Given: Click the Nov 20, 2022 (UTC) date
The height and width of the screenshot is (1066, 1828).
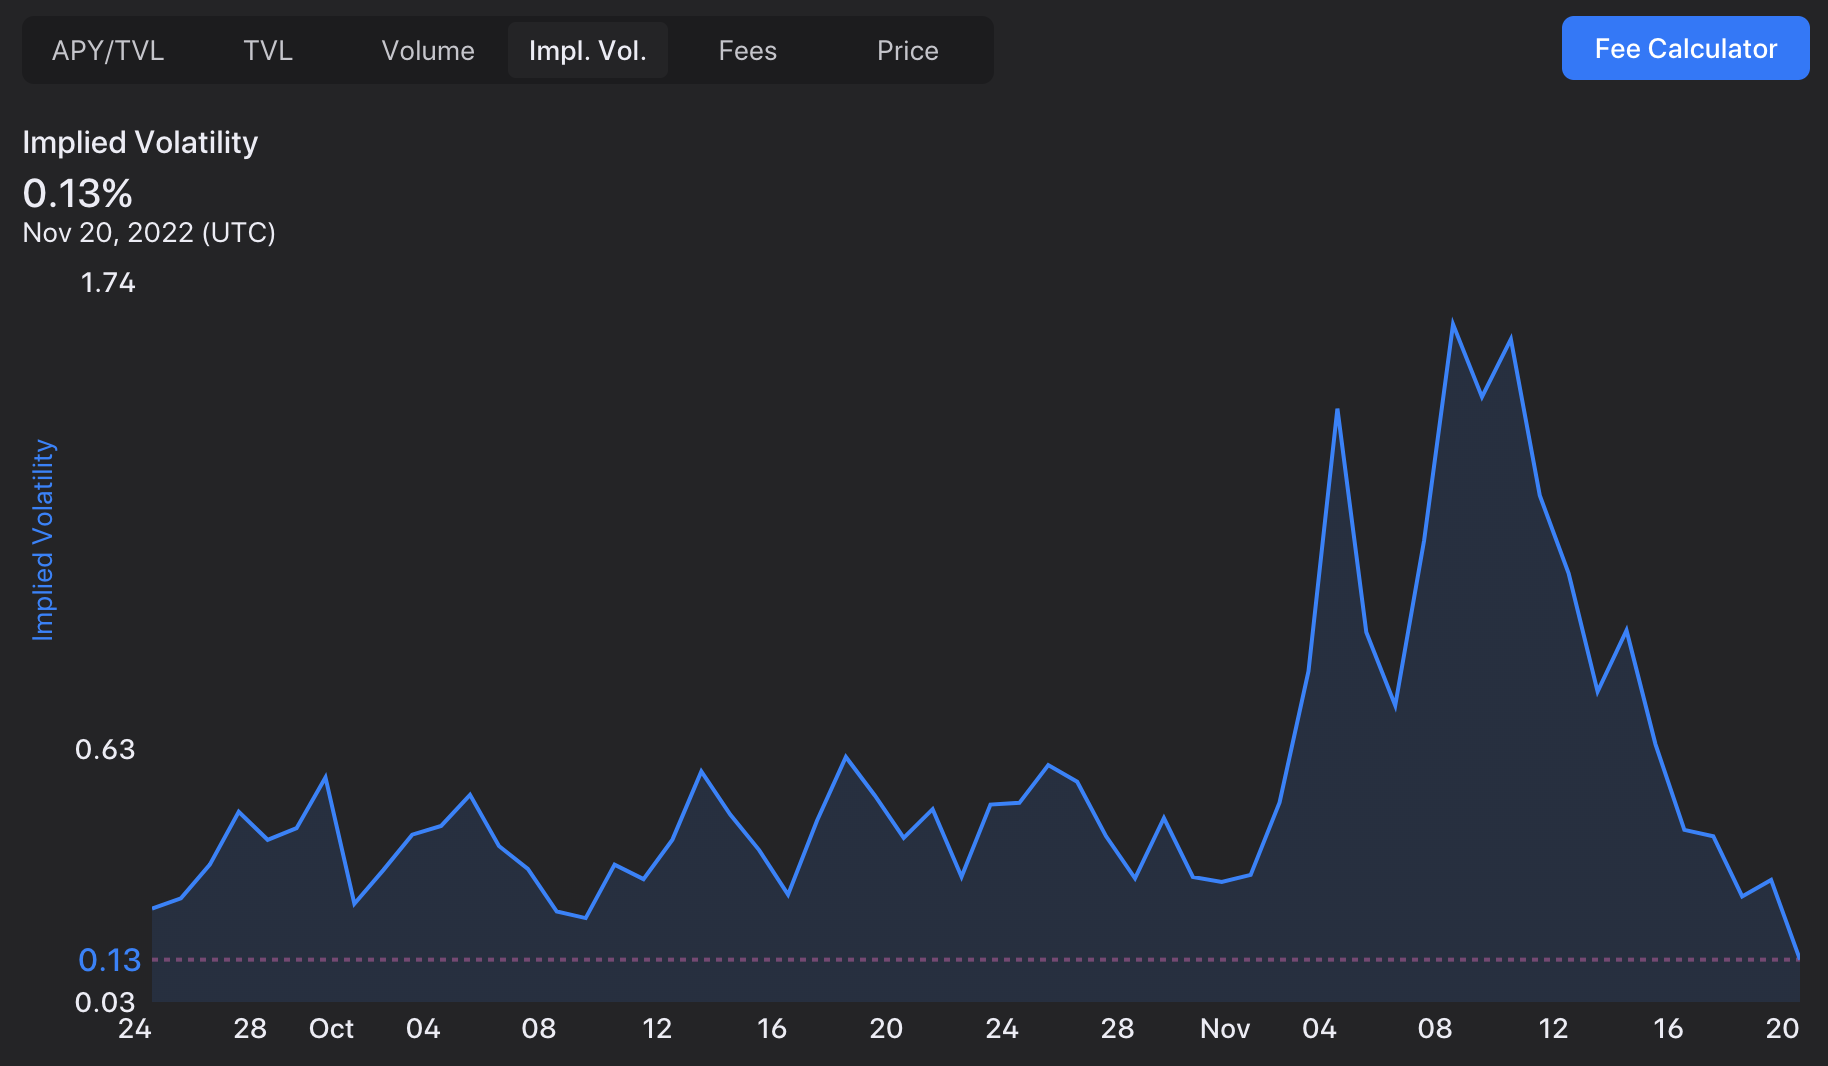Looking at the screenshot, I should 149,233.
